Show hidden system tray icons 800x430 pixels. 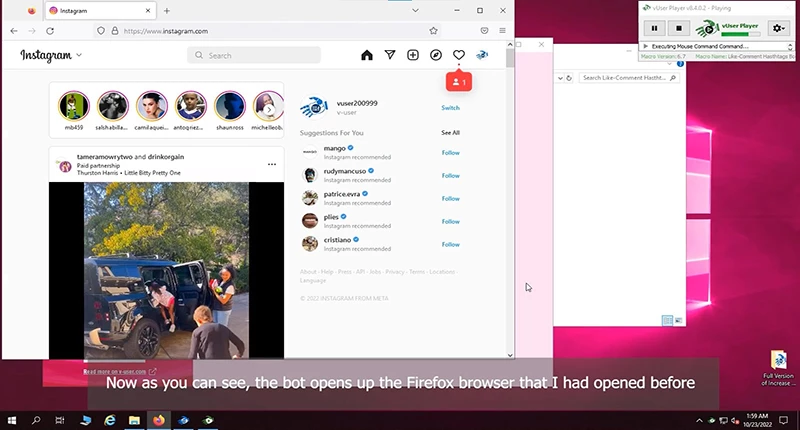(x=699, y=420)
